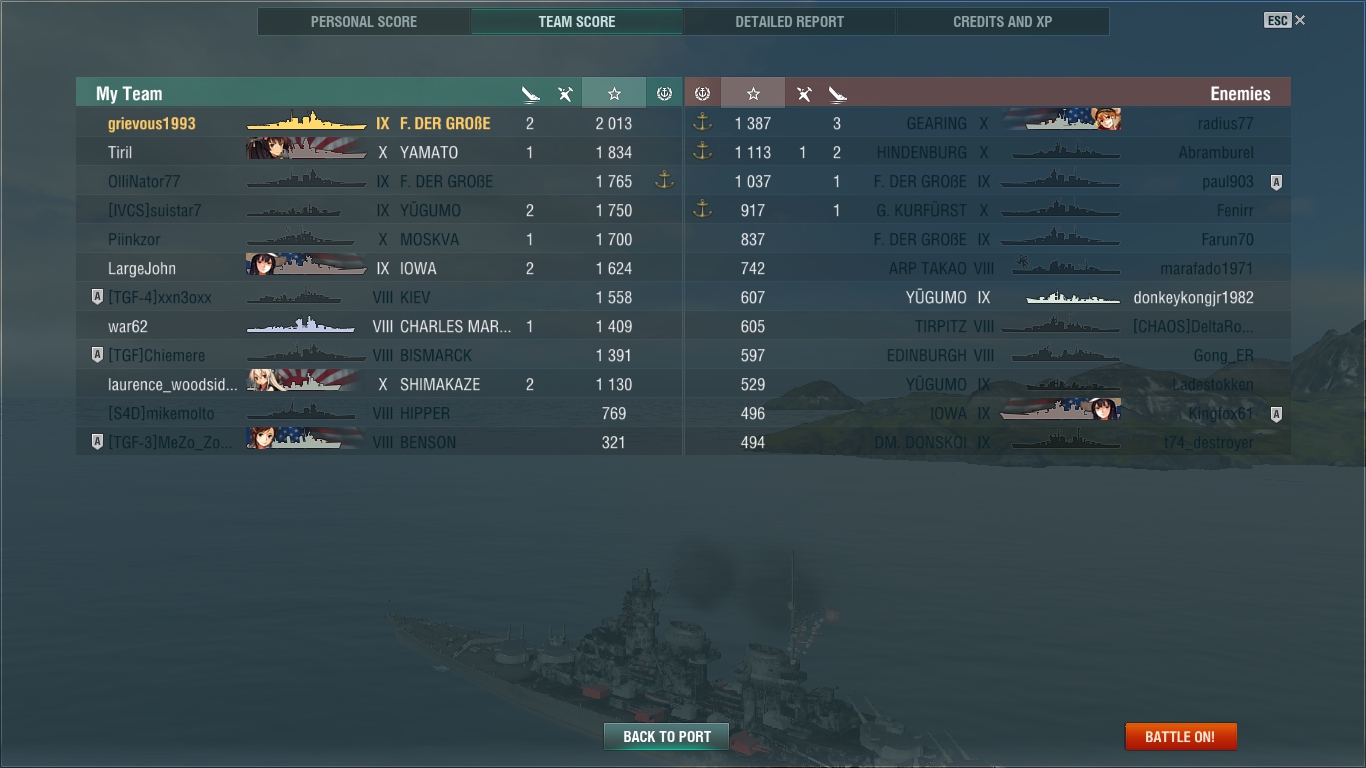Sort My Team by ships destroyed icon
The height and width of the screenshot is (768, 1366).
[x=531, y=94]
